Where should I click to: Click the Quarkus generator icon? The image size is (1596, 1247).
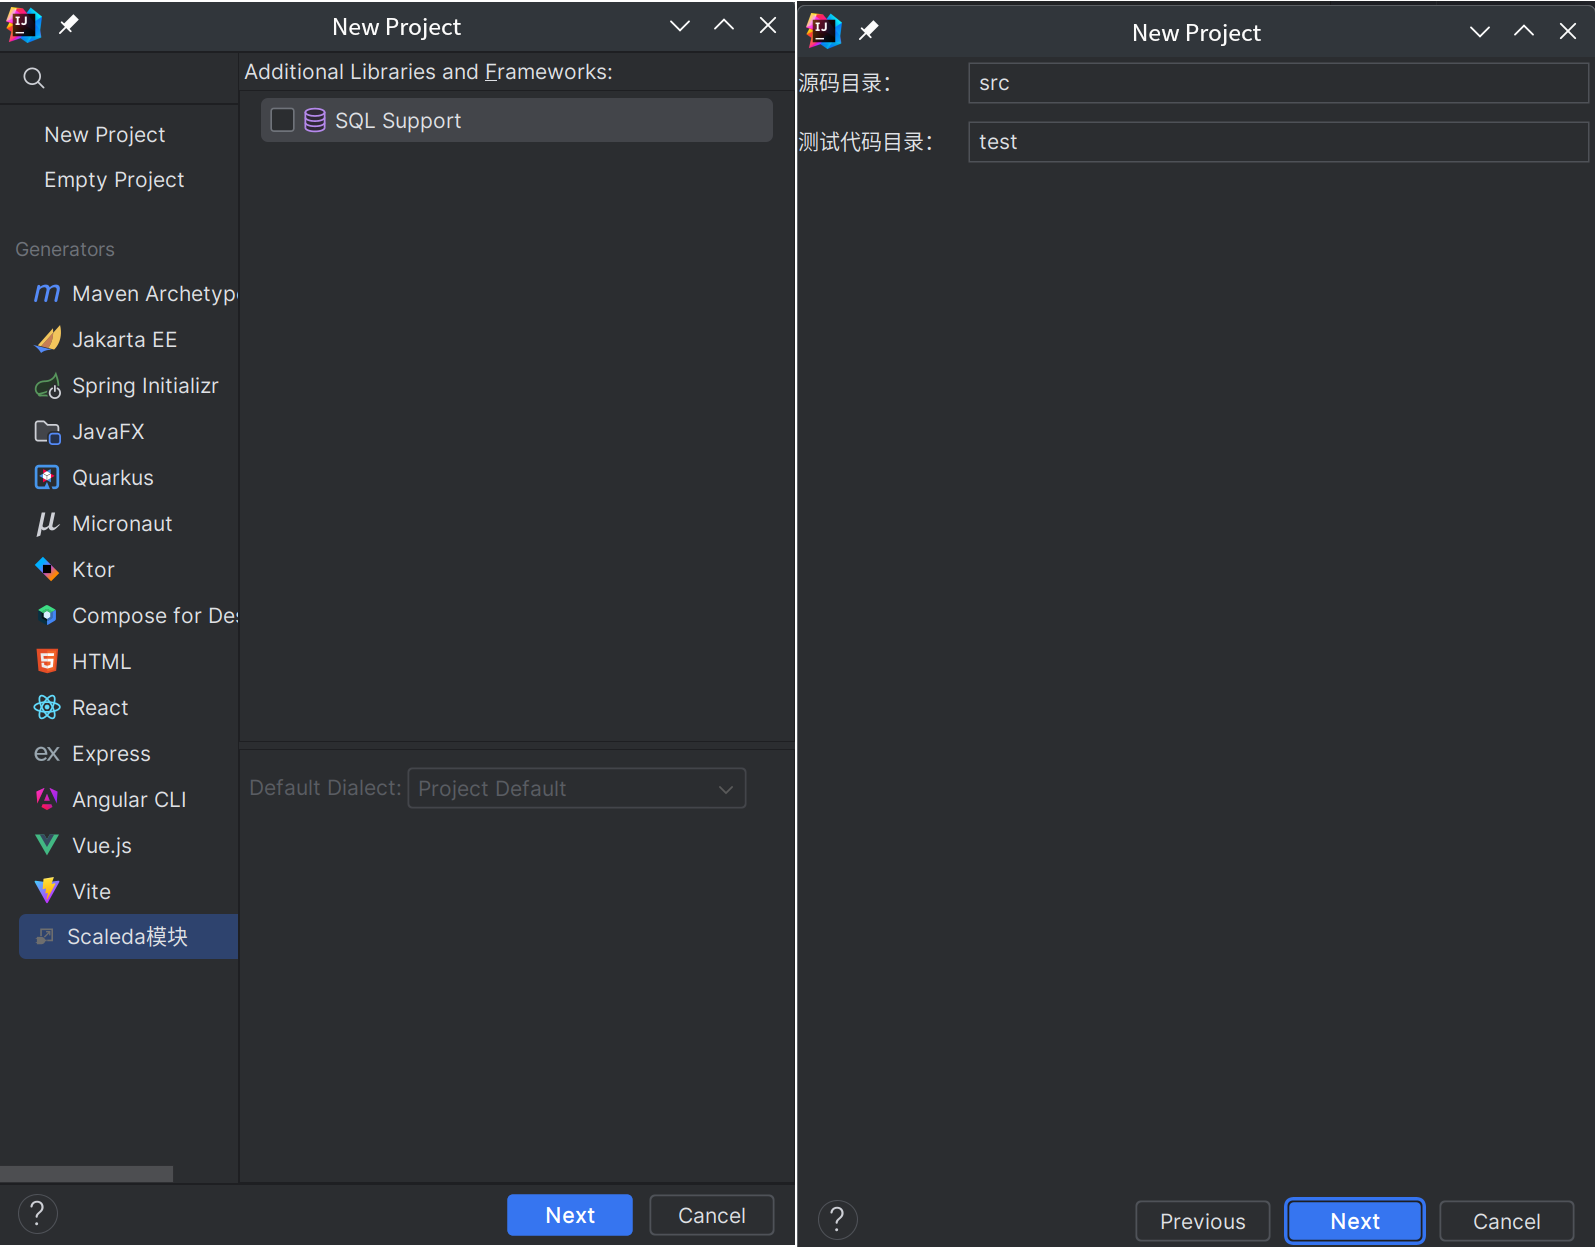click(x=47, y=477)
